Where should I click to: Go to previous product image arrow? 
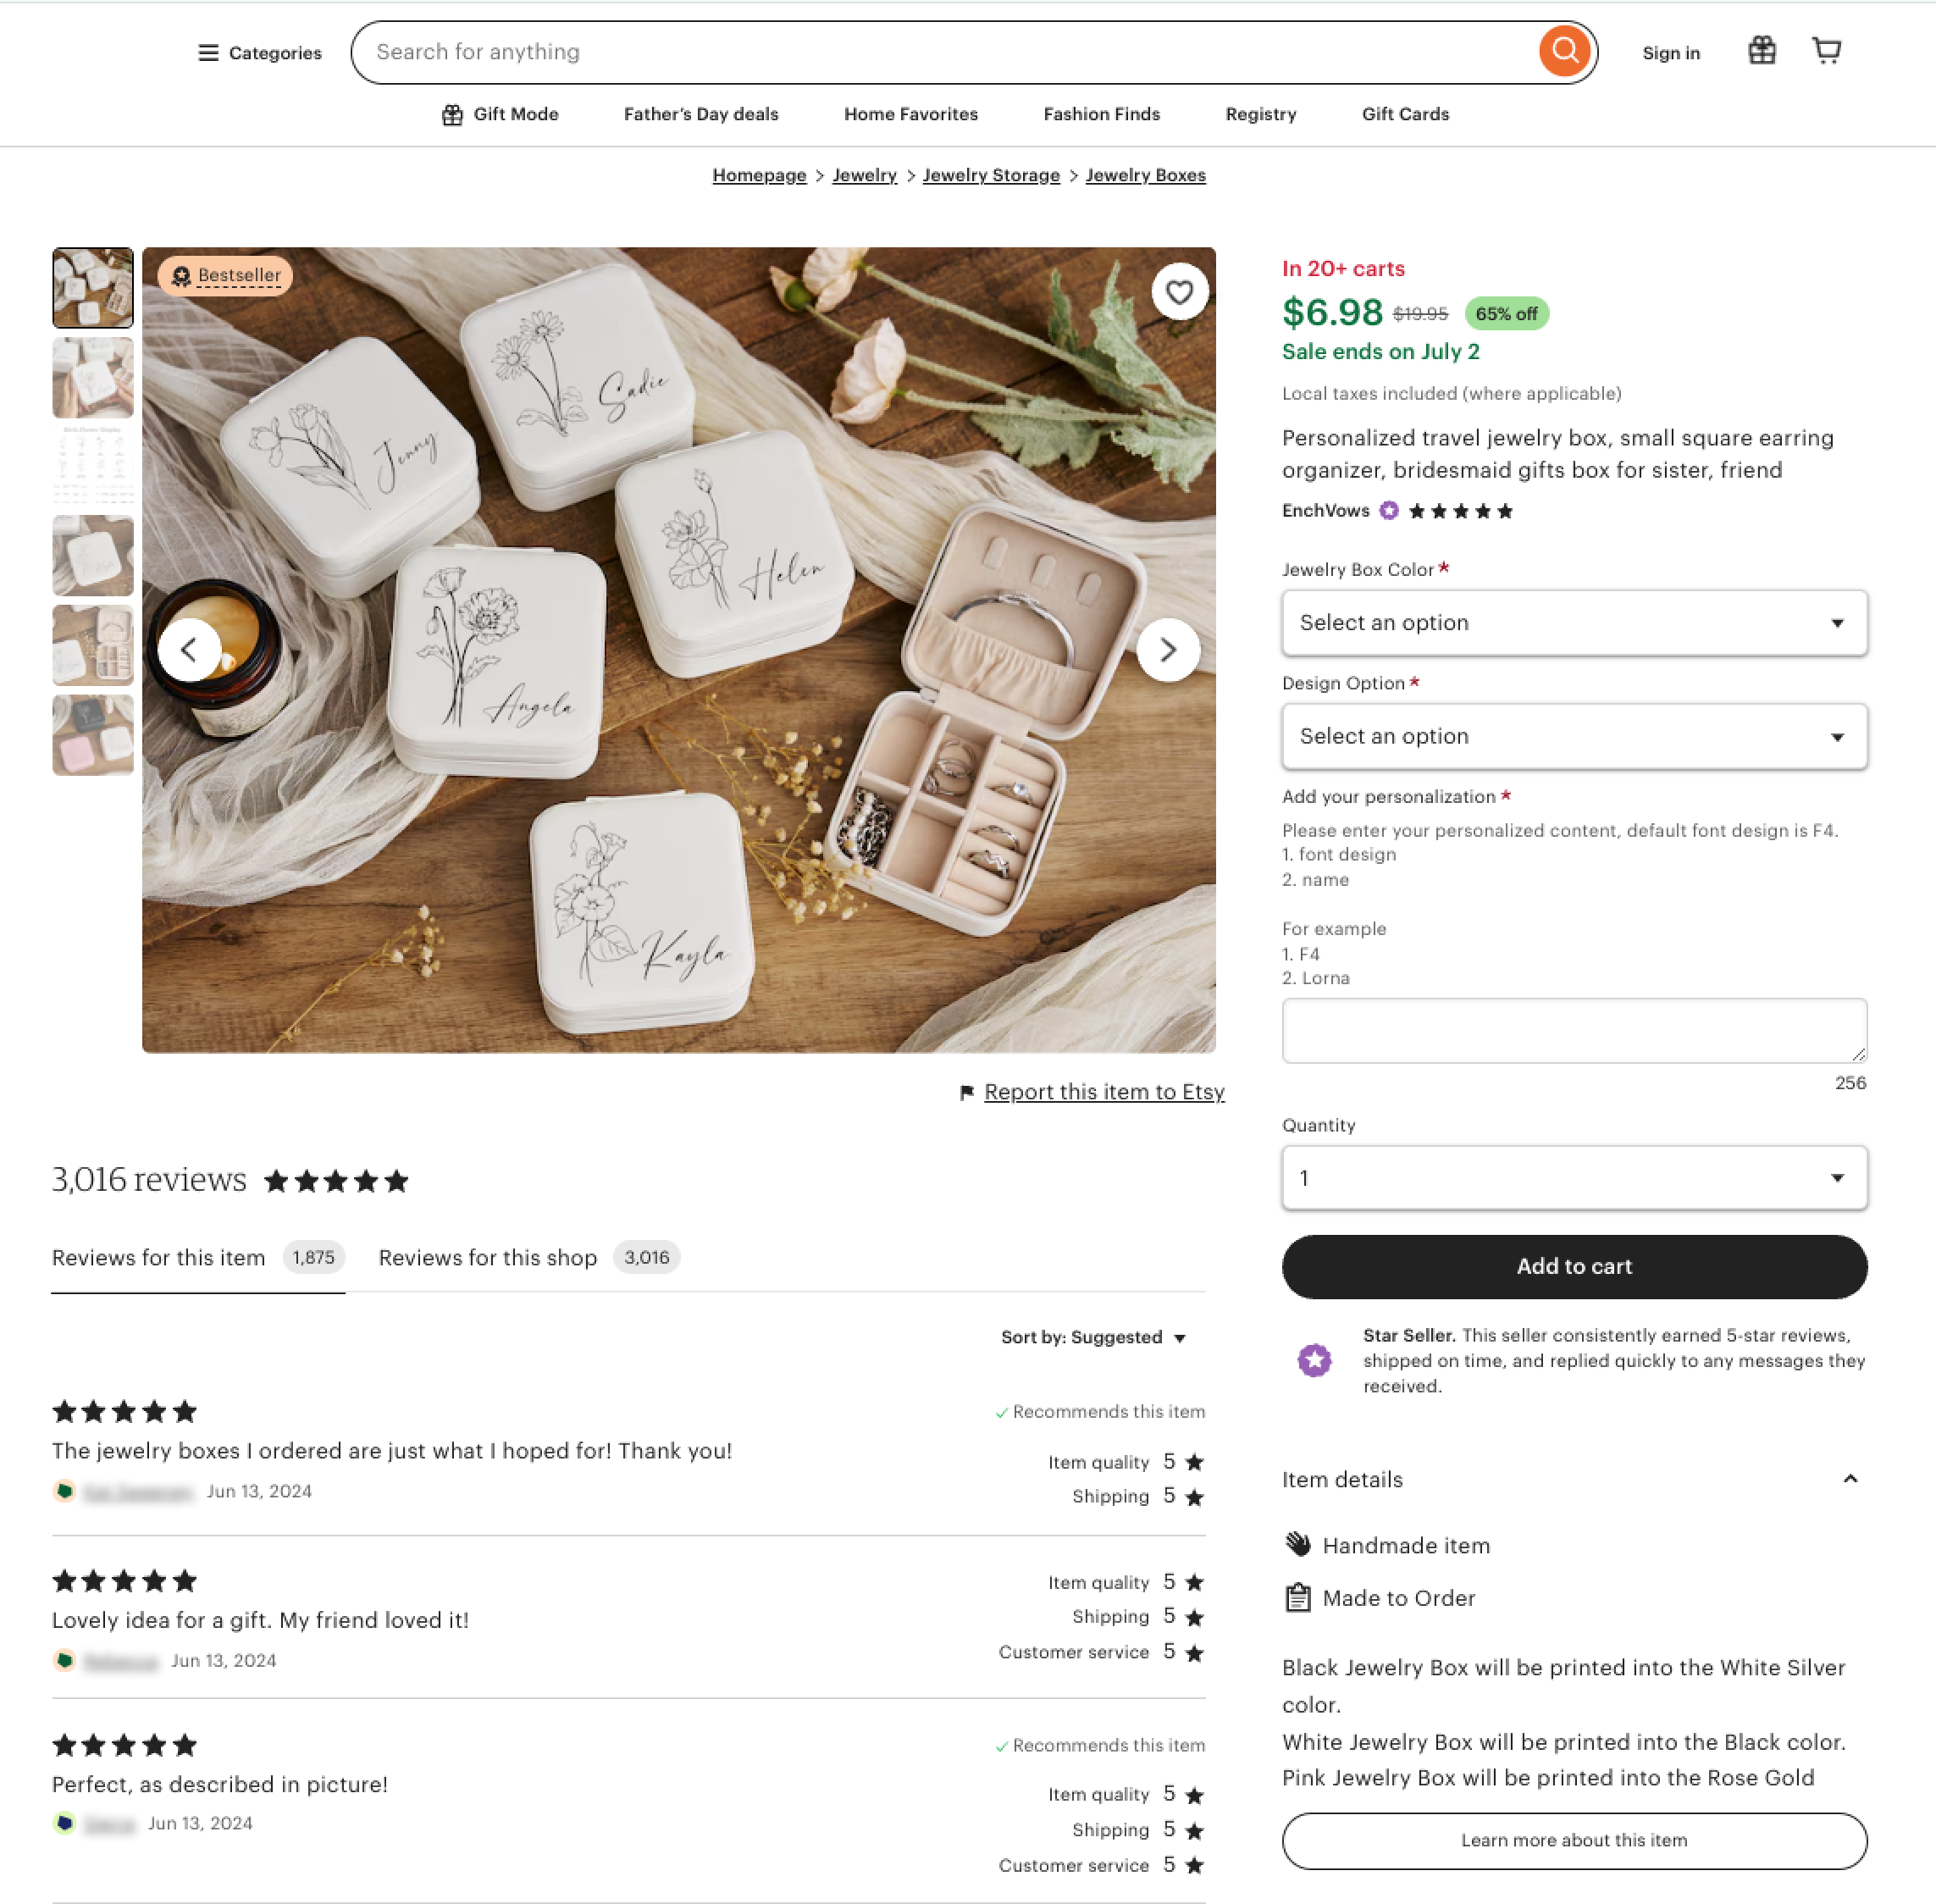click(x=189, y=650)
